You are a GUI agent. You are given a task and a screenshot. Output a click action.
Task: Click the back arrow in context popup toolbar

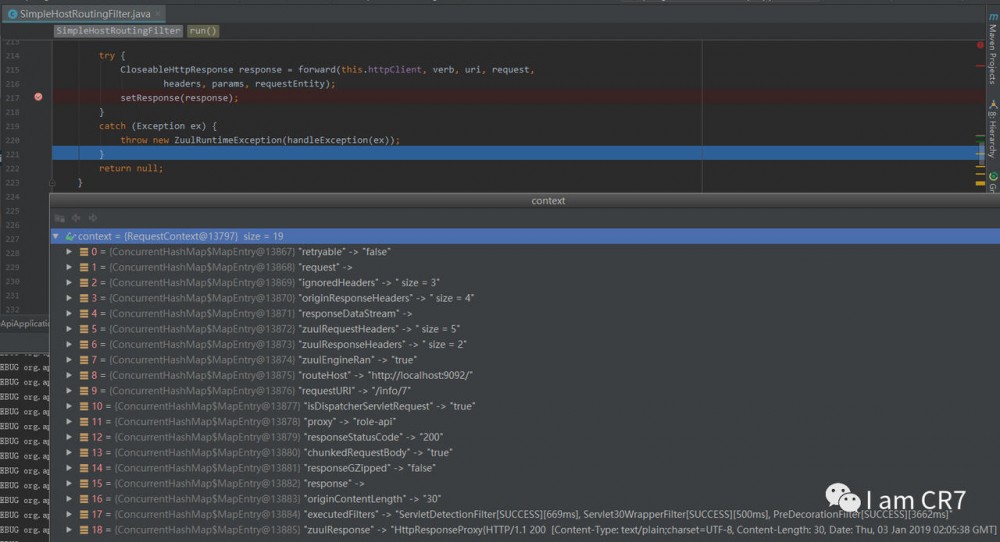pyautogui.click(x=76, y=218)
